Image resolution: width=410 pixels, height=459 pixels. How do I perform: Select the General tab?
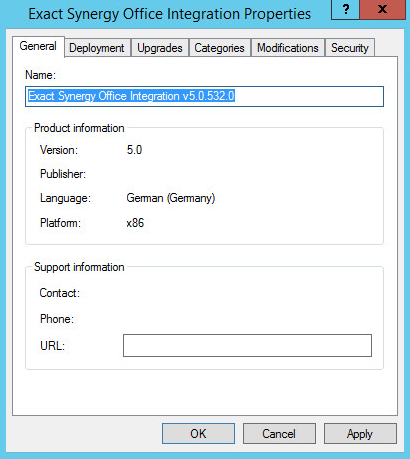(38, 46)
